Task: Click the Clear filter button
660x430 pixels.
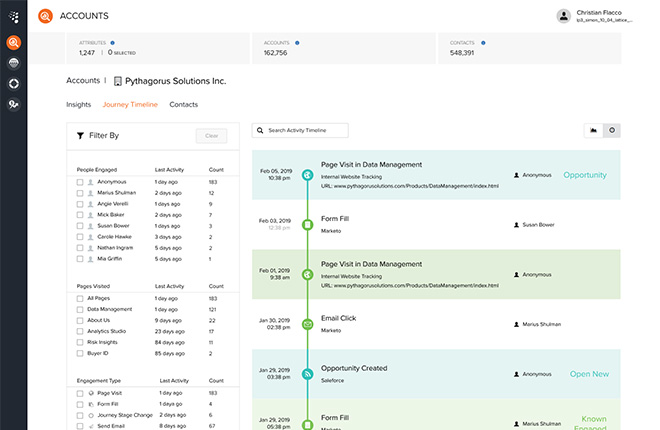Action: click(211, 135)
